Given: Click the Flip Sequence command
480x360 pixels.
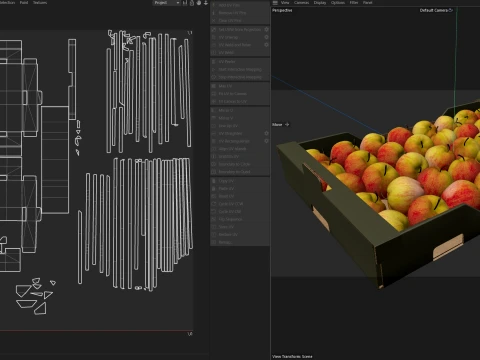Looking at the screenshot, I should point(231,219).
